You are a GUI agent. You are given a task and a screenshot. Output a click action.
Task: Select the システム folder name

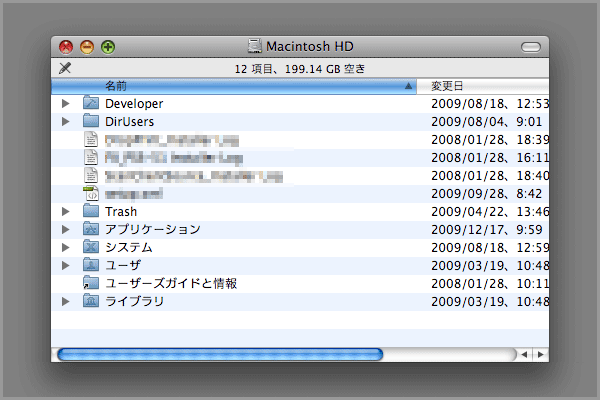[129, 247]
